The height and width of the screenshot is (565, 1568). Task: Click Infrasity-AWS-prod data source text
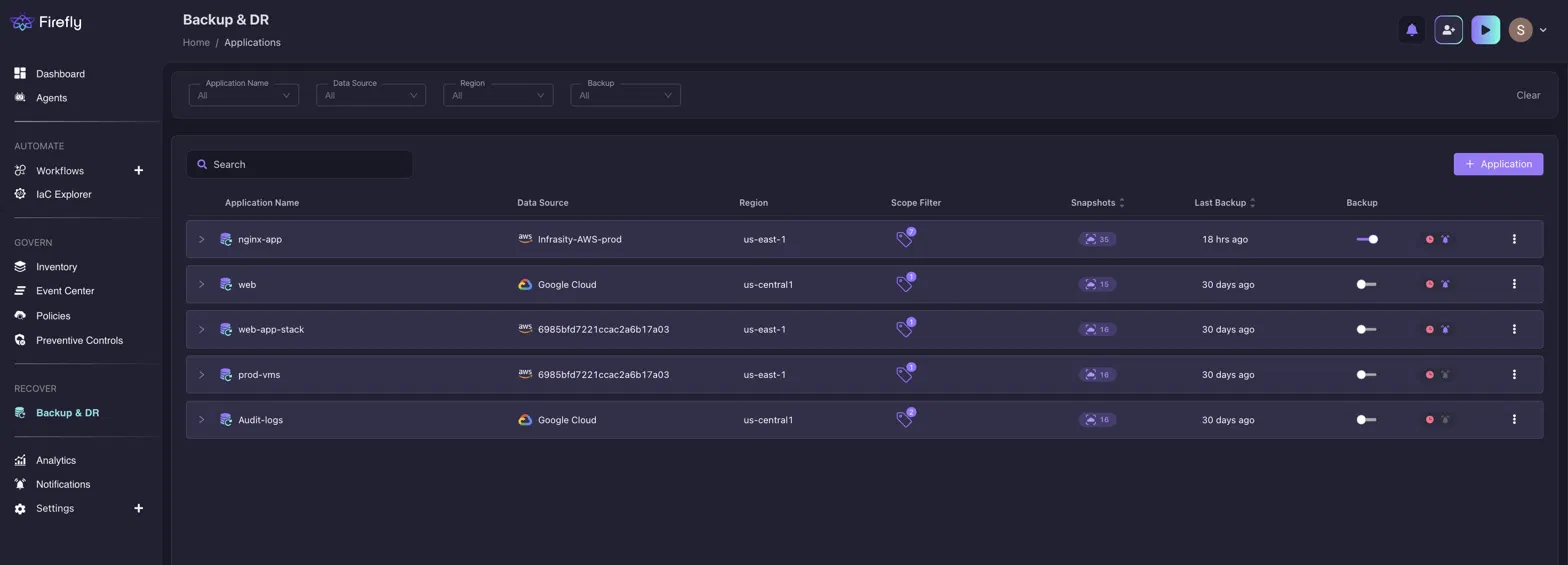(x=580, y=239)
